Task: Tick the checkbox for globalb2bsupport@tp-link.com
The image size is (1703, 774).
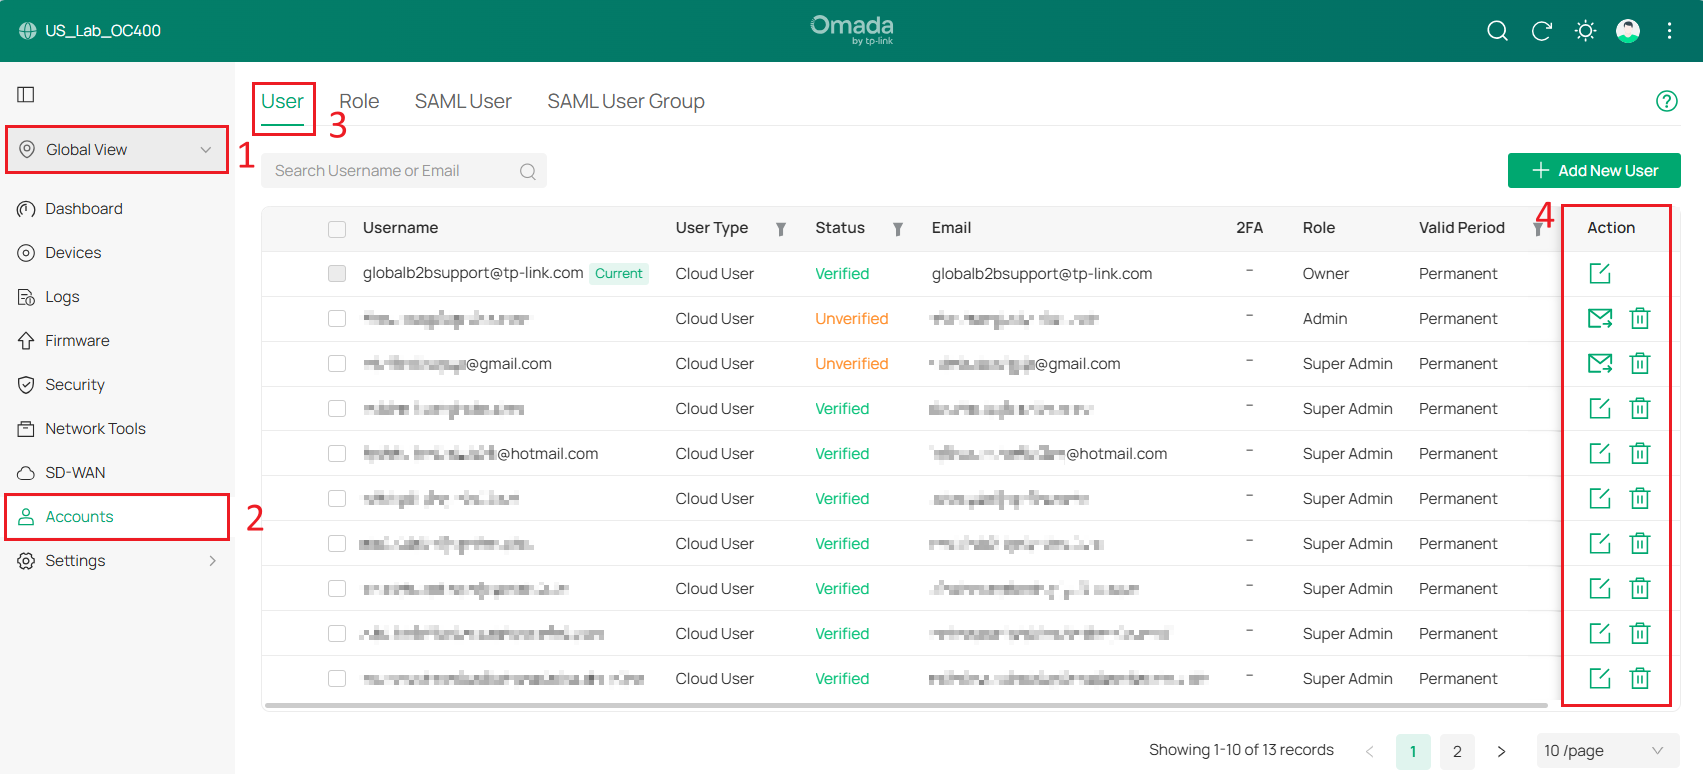Action: 337,273
